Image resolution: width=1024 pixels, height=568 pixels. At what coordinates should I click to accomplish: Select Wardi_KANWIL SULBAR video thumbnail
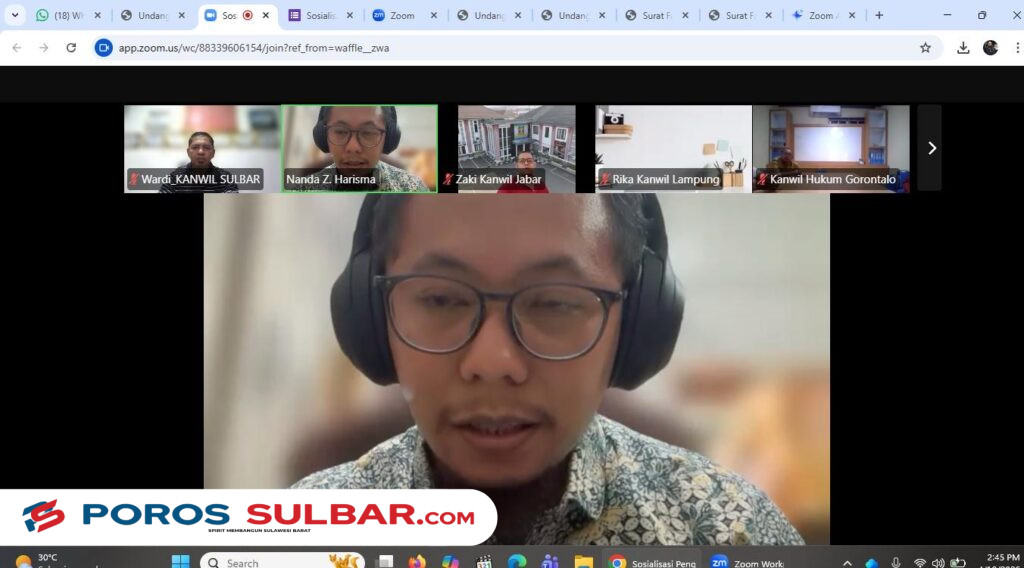[x=201, y=148]
